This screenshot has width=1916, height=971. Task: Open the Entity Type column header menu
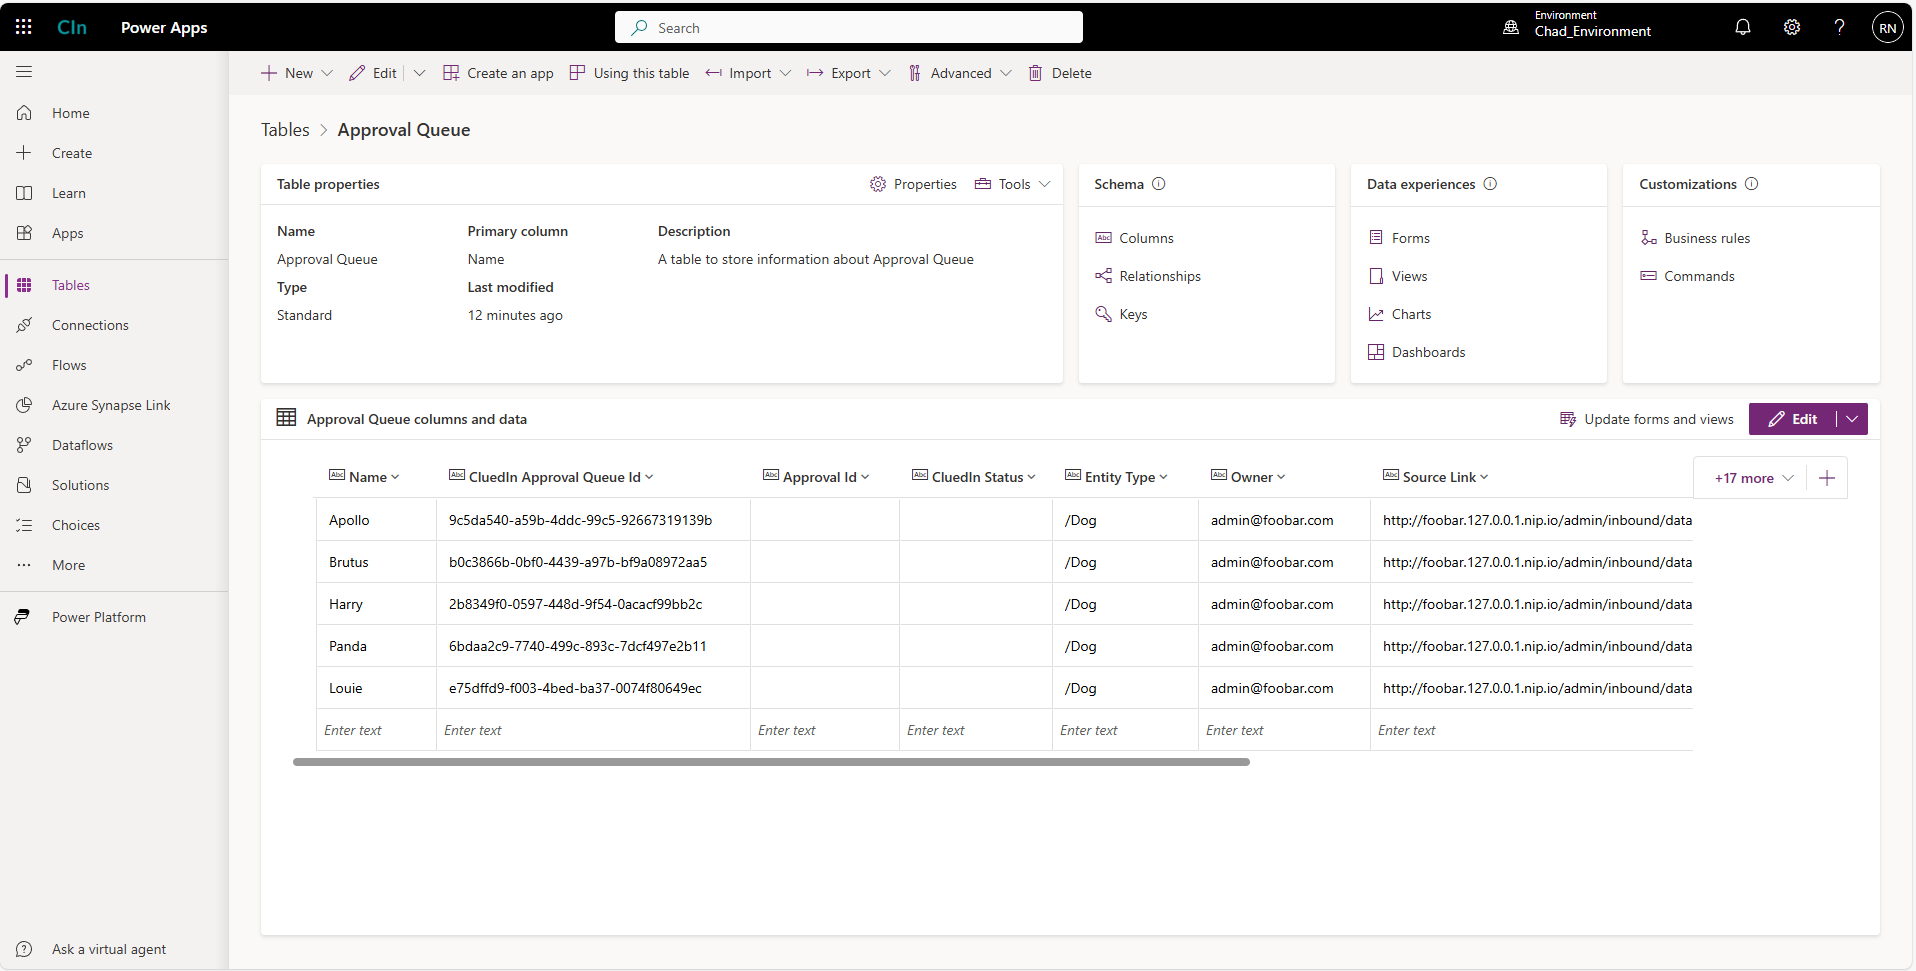pyautogui.click(x=1163, y=478)
